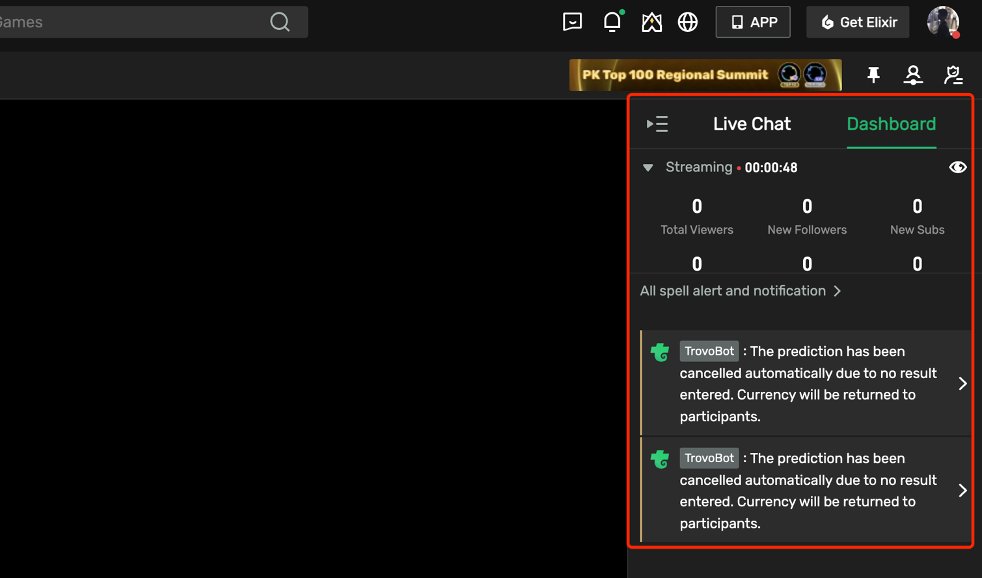Open the user profile avatar
This screenshot has width=982, height=578.
(x=943, y=22)
